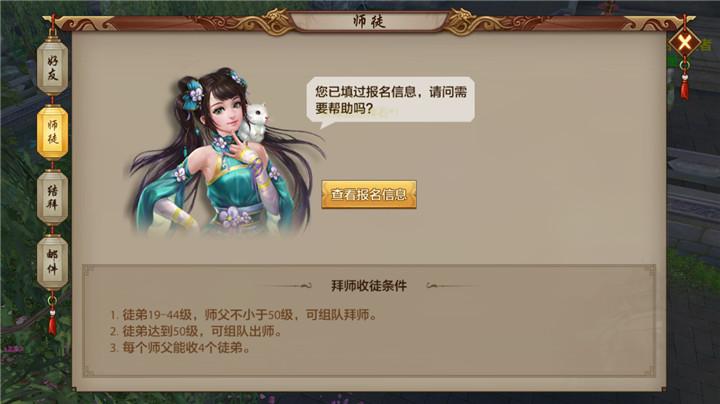Select the highlighted 师徒 lantern tab
This screenshot has height=404, width=720.
[x=52, y=132]
